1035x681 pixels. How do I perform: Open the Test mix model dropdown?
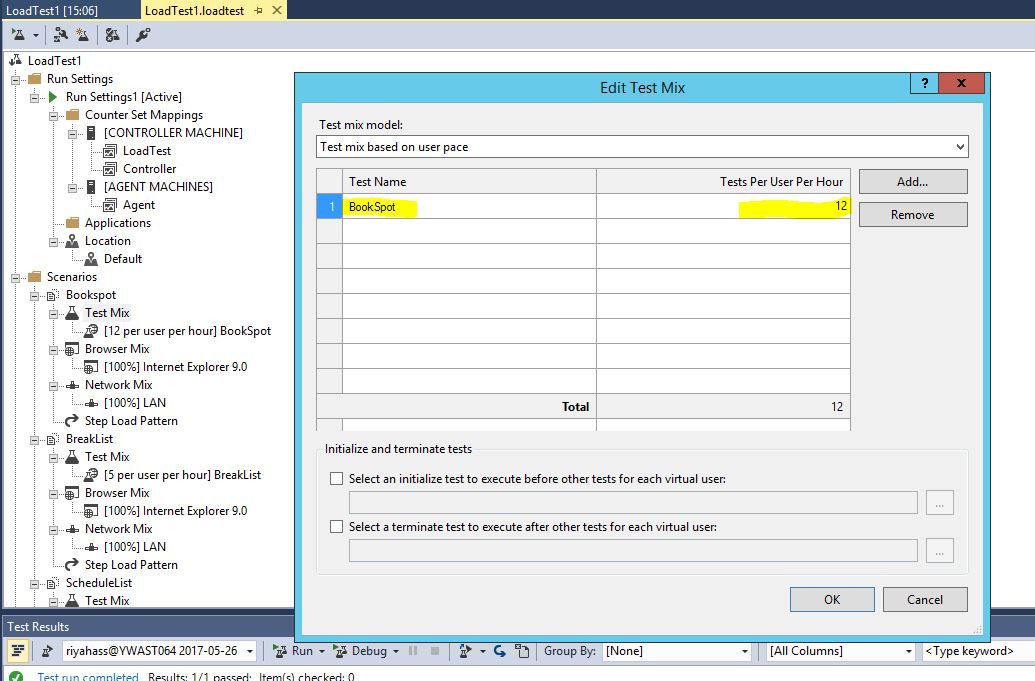(x=958, y=146)
